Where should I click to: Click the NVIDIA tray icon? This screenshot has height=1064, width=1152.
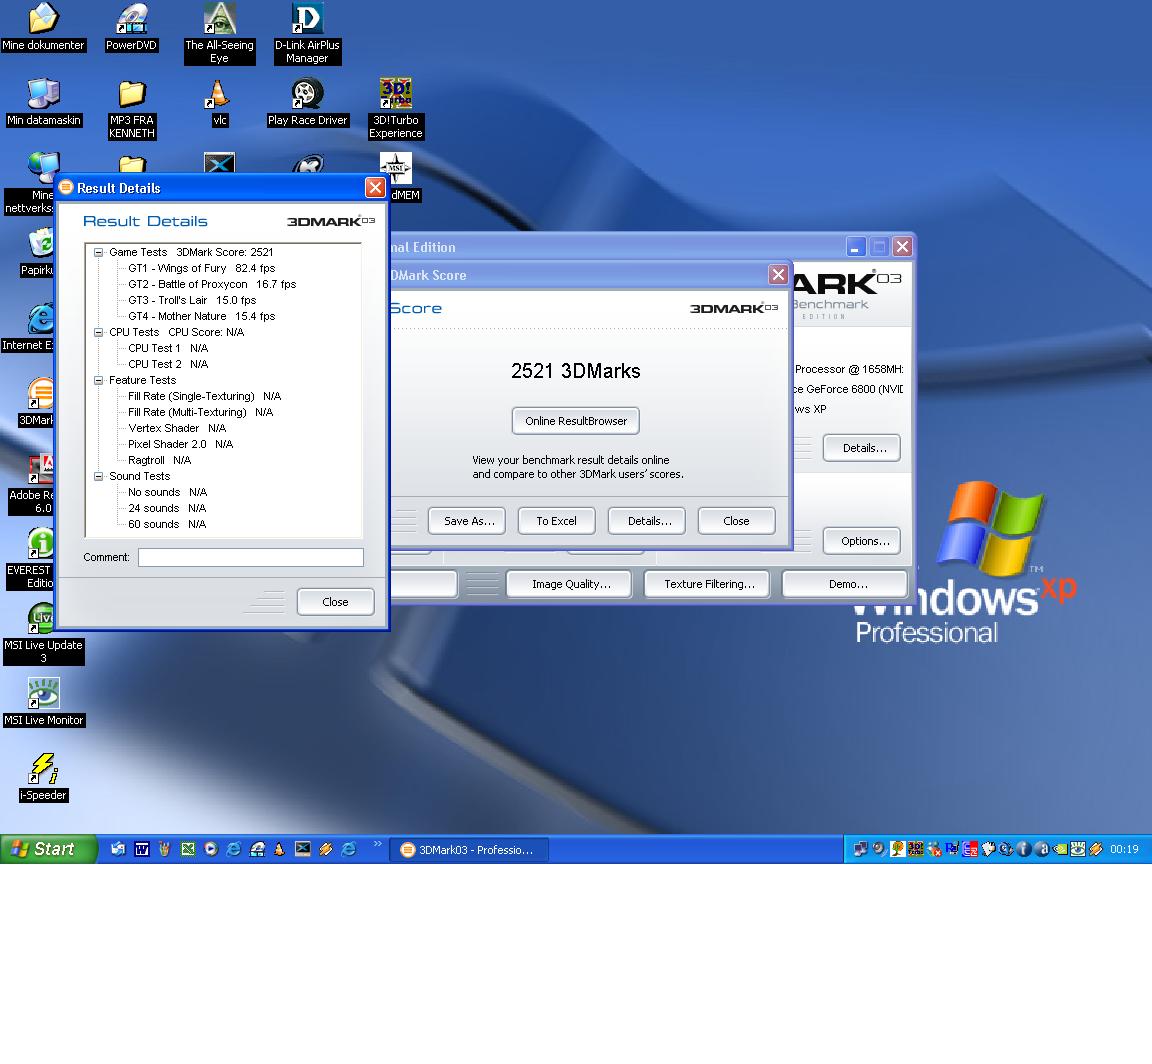[x=1060, y=849]
